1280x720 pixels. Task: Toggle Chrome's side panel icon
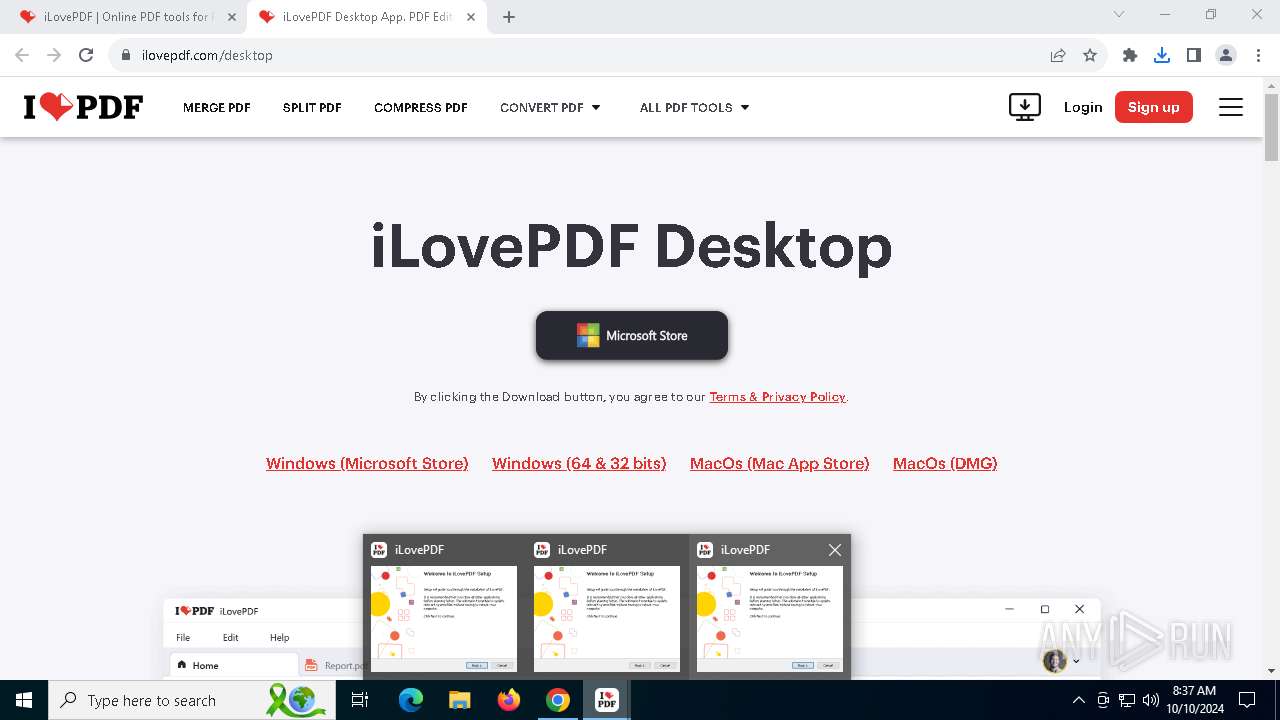tap(1194, 55)
